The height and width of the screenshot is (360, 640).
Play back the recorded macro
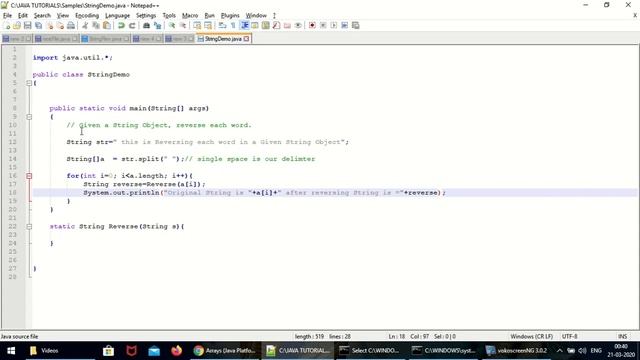pos(333,25)
